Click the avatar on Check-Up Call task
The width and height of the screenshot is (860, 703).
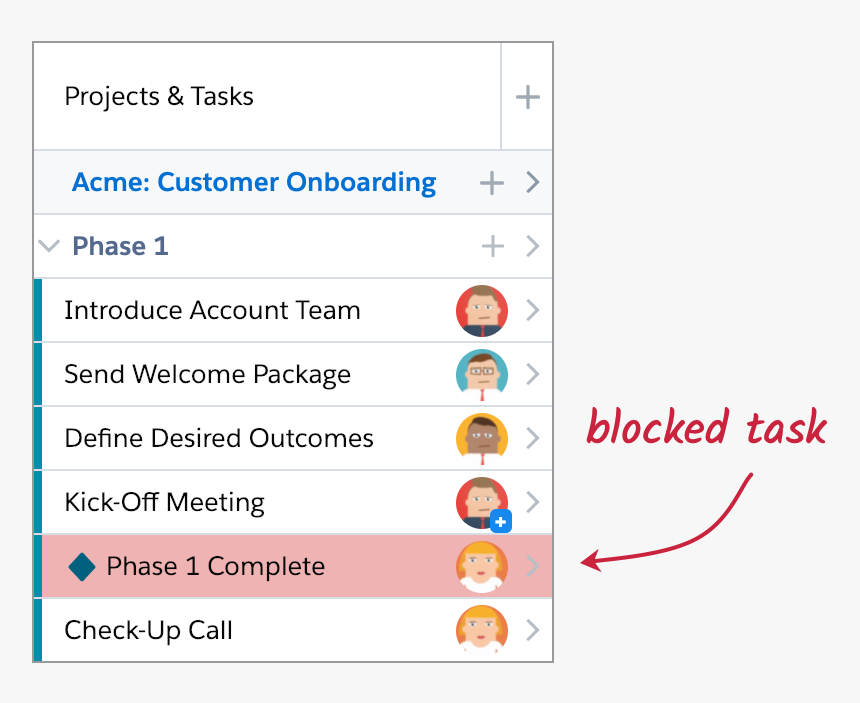481,630
